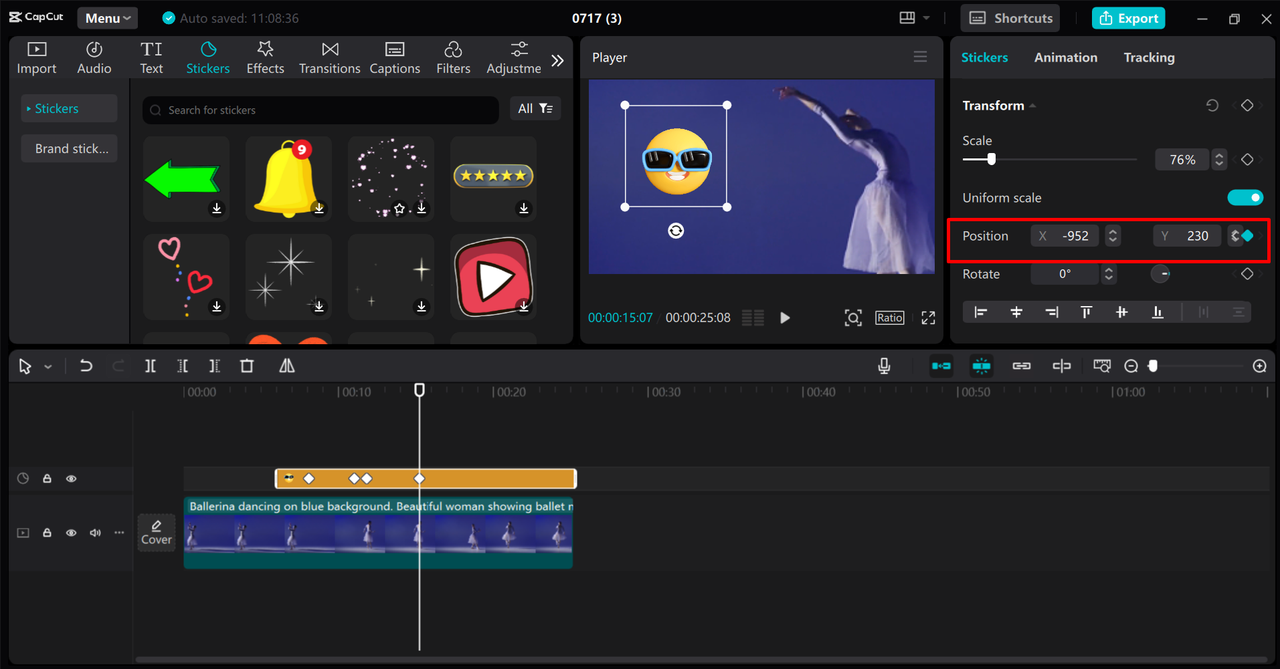1280x669 pixels.
Task: Align sticker to the top
Action: click(x=1086, y=312)
